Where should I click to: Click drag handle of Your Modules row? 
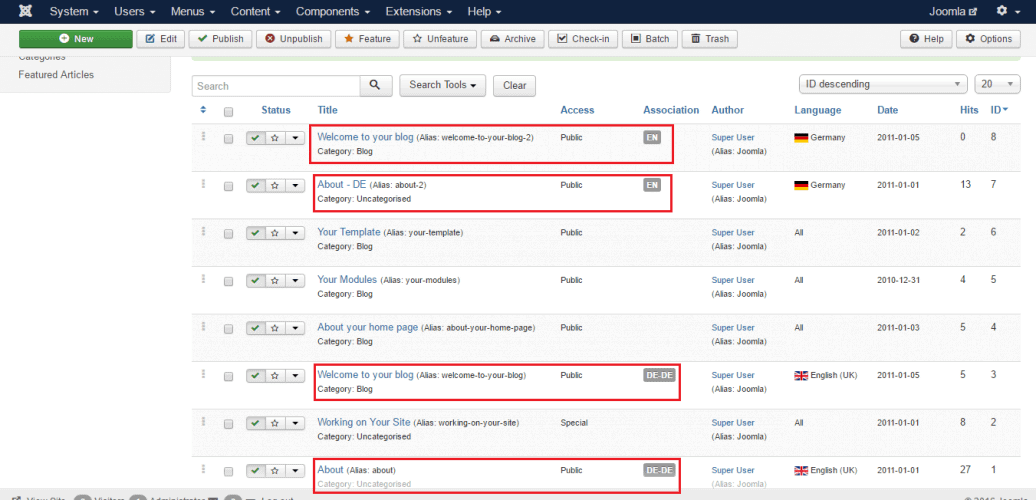click(x=204, y=279)
